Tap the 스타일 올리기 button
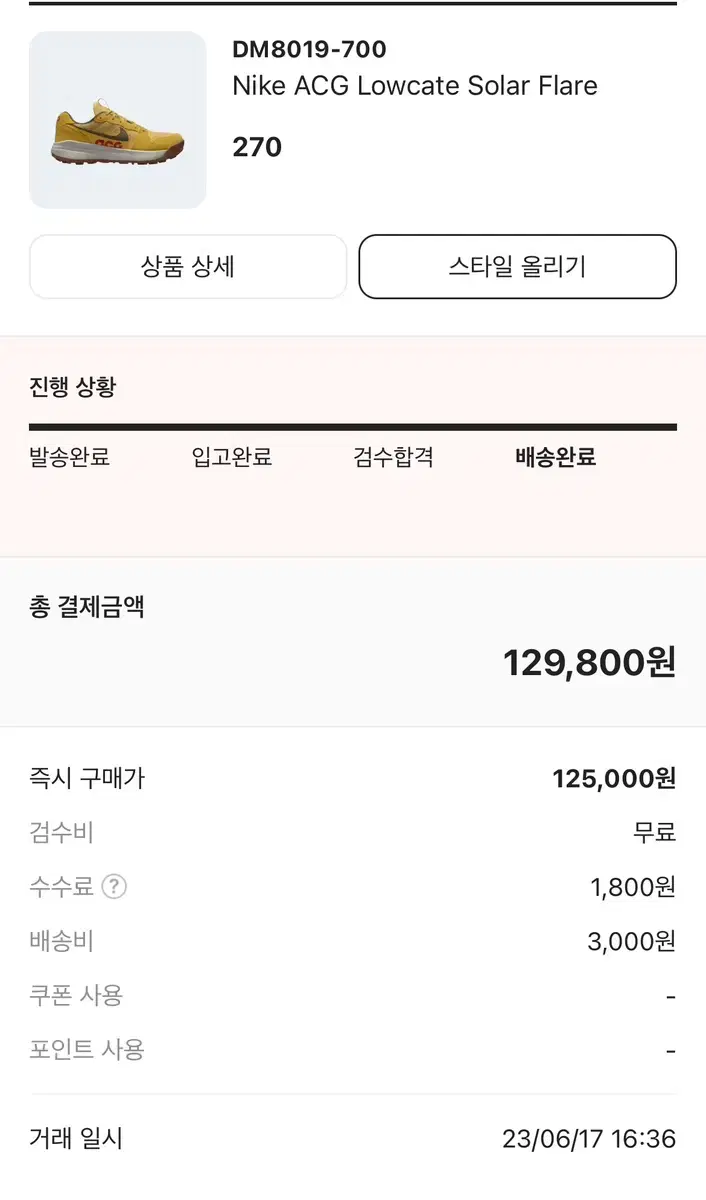The image size is (706, 1200). [517, 267]
